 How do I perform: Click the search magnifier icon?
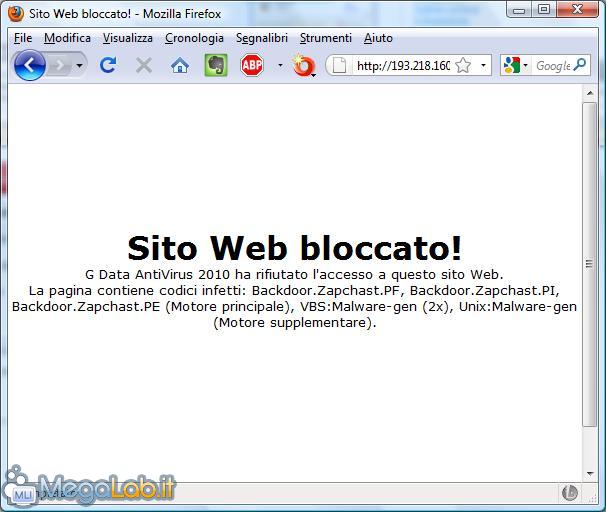[x=580, y=65]
